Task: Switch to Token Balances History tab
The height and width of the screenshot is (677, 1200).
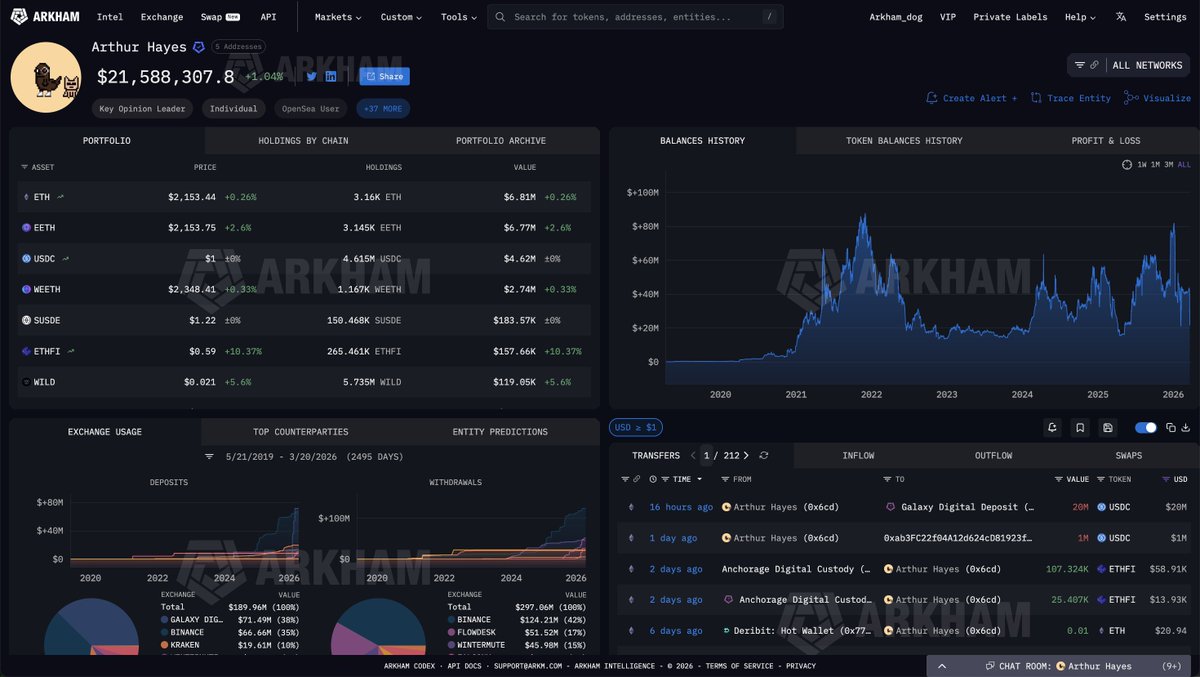Action: (904, 141)
